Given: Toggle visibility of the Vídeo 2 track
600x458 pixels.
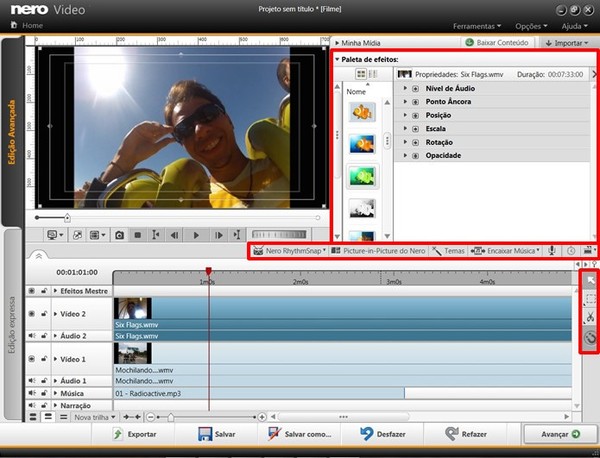Looking at the screenshot, I should [32, 313].
